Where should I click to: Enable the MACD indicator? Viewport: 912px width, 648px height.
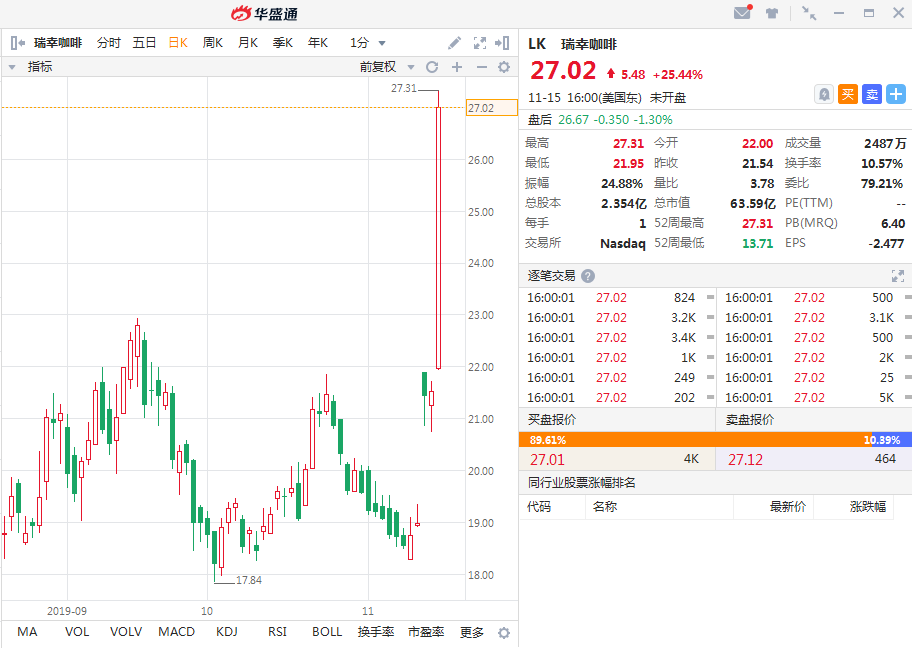pyautogui.click(x=176, y=632)
